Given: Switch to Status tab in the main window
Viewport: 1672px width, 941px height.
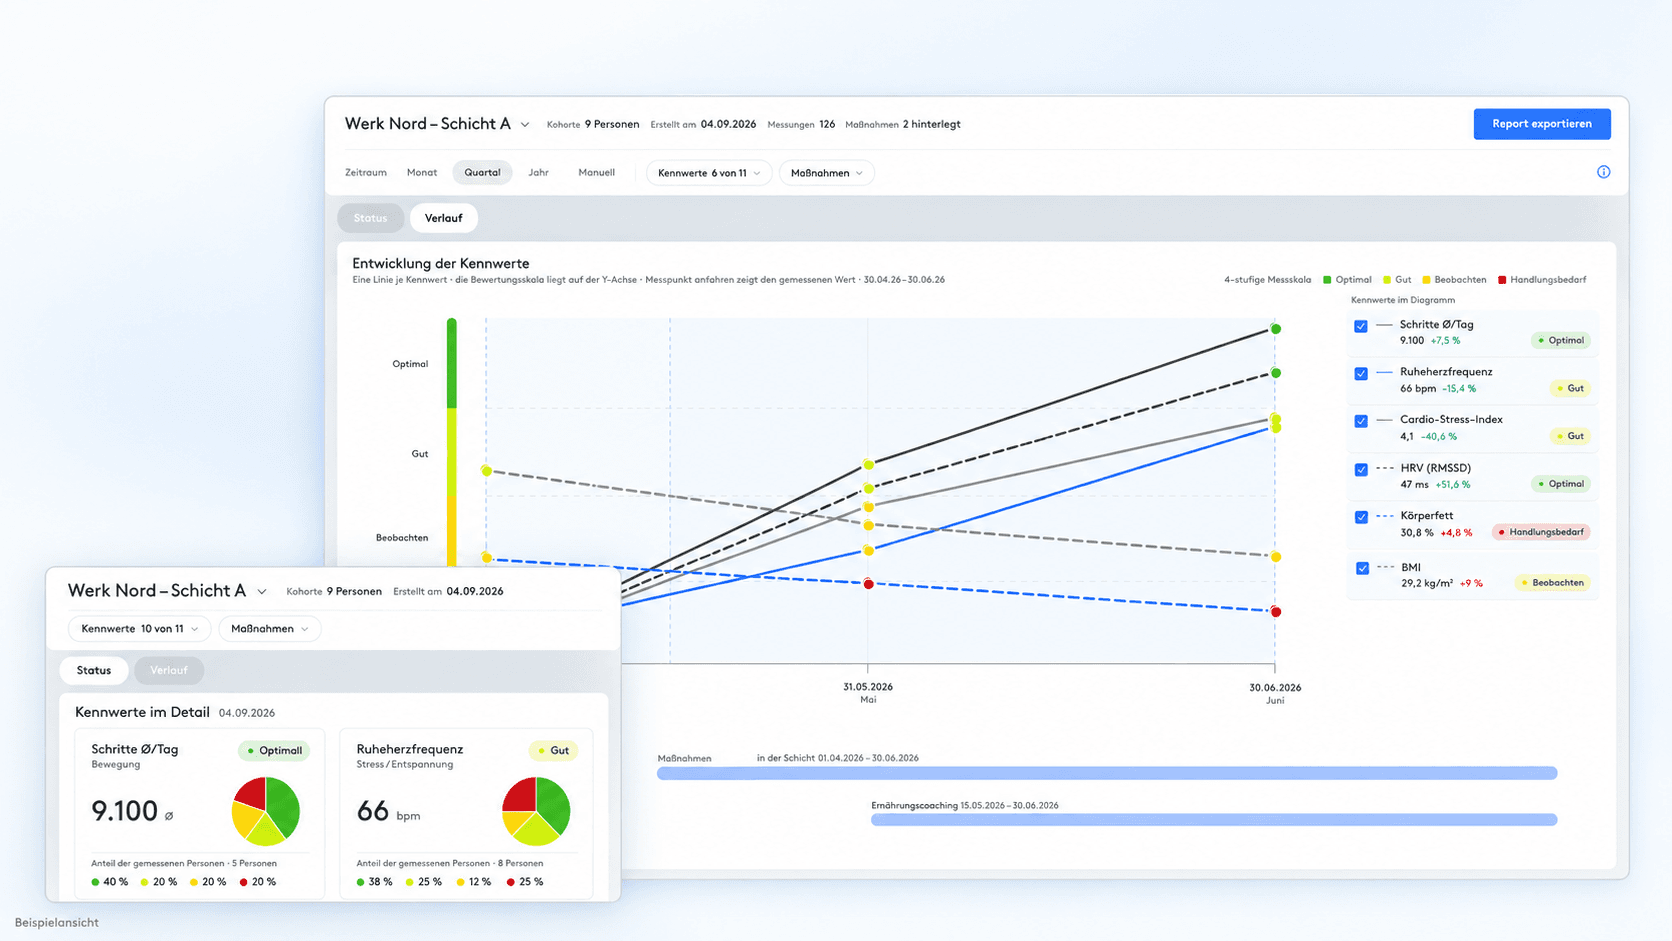Looking at the screenshot, I should tap(370, 218).
